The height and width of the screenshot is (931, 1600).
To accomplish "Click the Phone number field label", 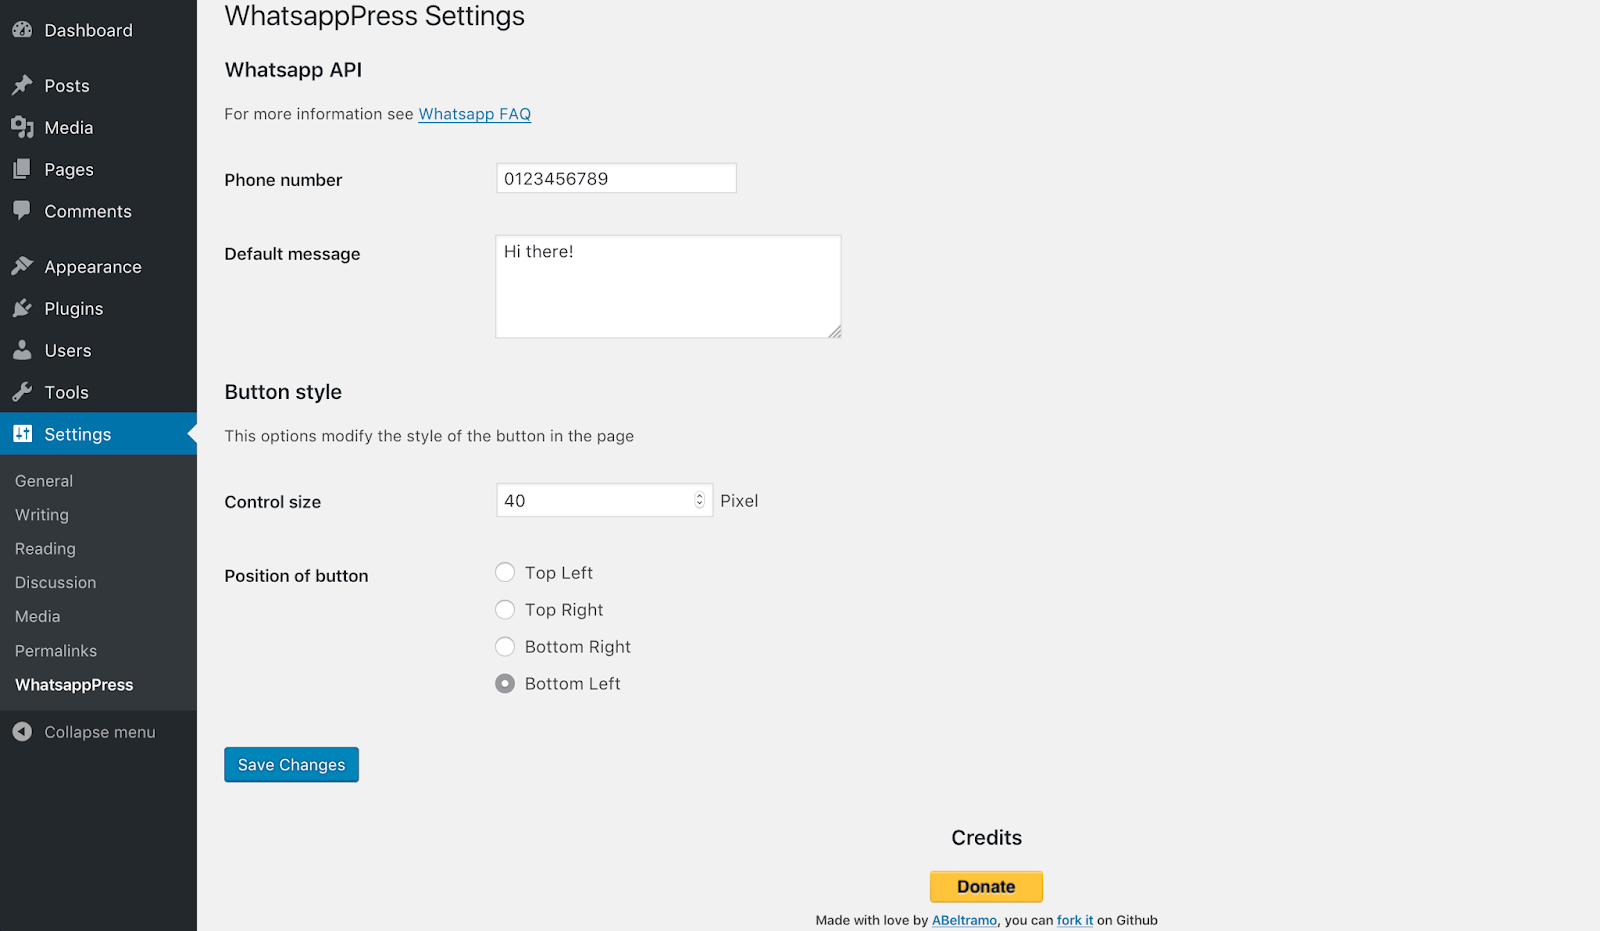I will (283, 180).
